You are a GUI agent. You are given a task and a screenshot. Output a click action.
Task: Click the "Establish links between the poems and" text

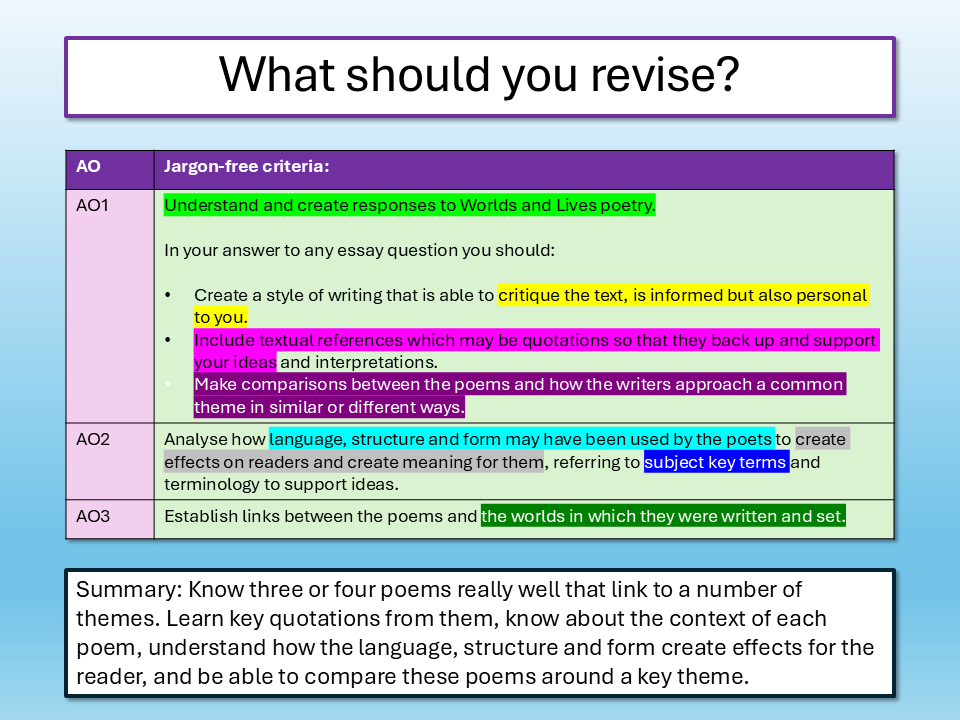(x=320, y=517)
